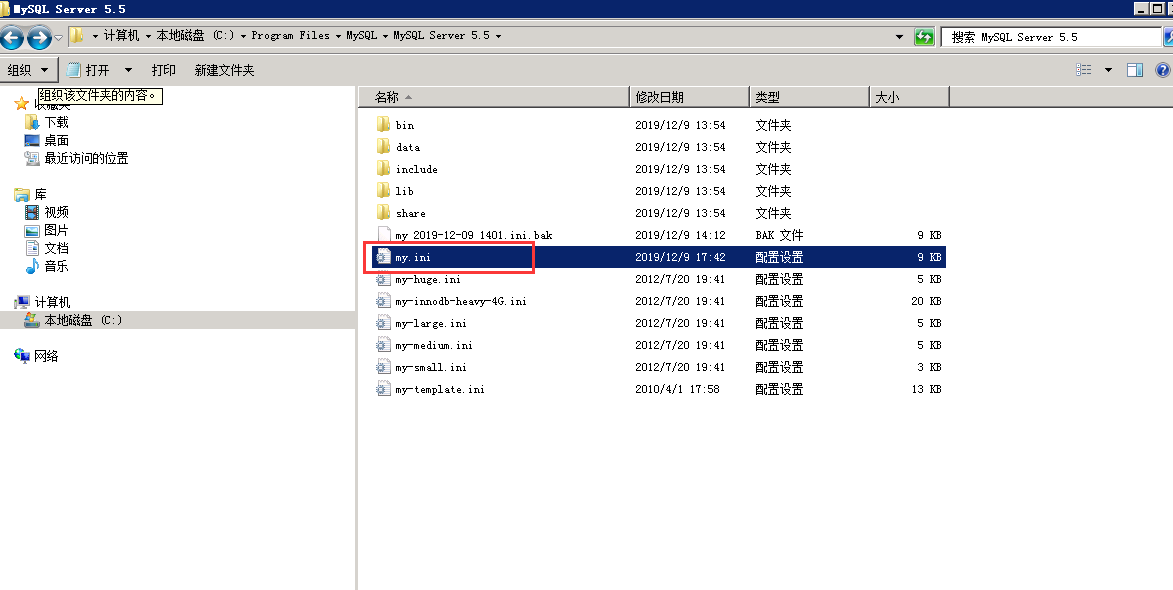Go back with the Back arrow button
The image size is (1173, 590).
[12, 36]
